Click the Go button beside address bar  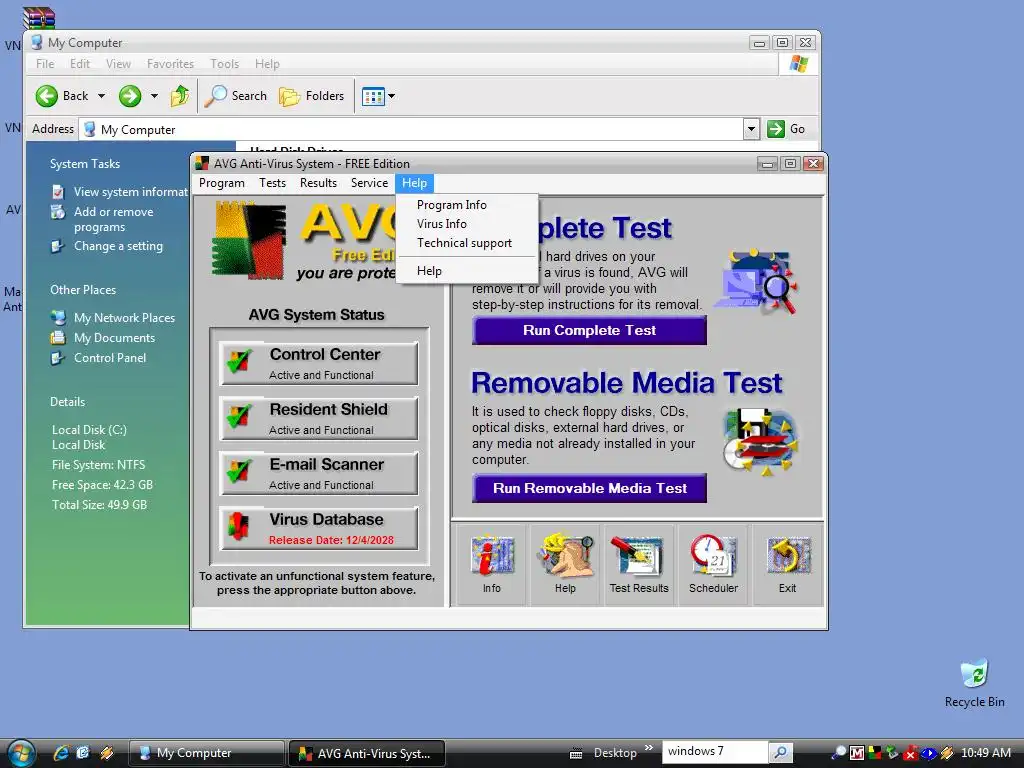pos(786,129)
